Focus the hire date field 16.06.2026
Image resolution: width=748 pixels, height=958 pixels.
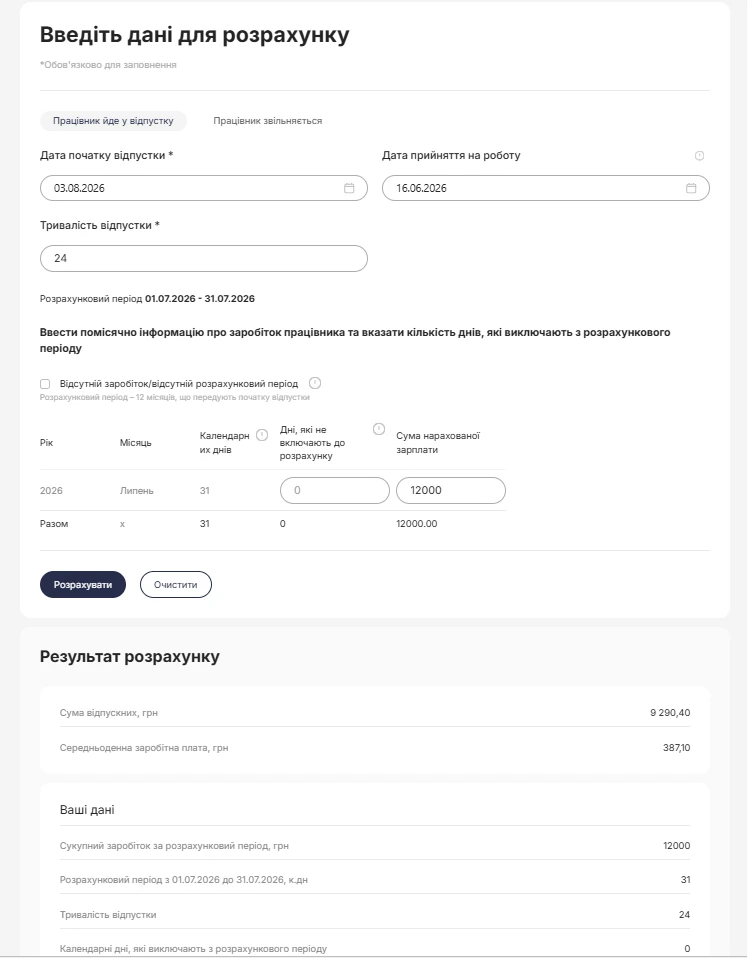546,188
